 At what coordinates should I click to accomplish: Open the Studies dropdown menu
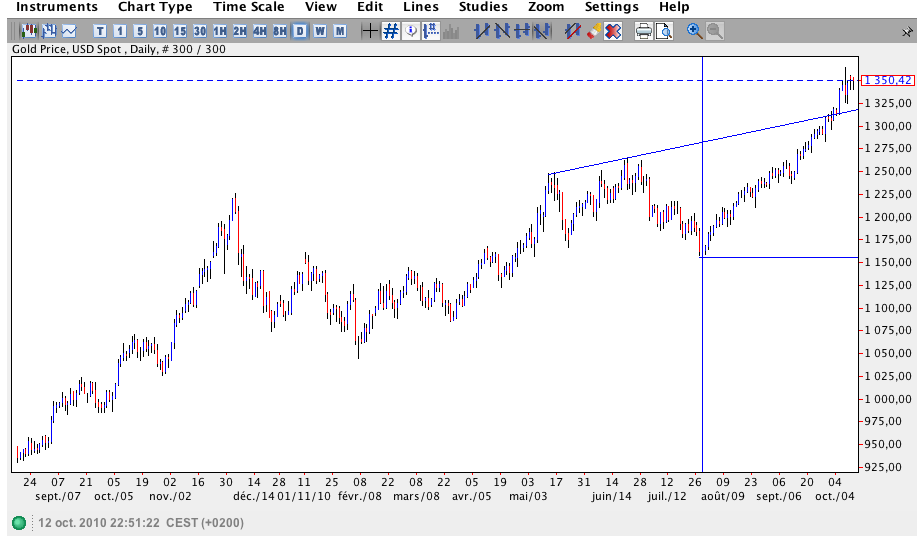(x=483, y=7)
